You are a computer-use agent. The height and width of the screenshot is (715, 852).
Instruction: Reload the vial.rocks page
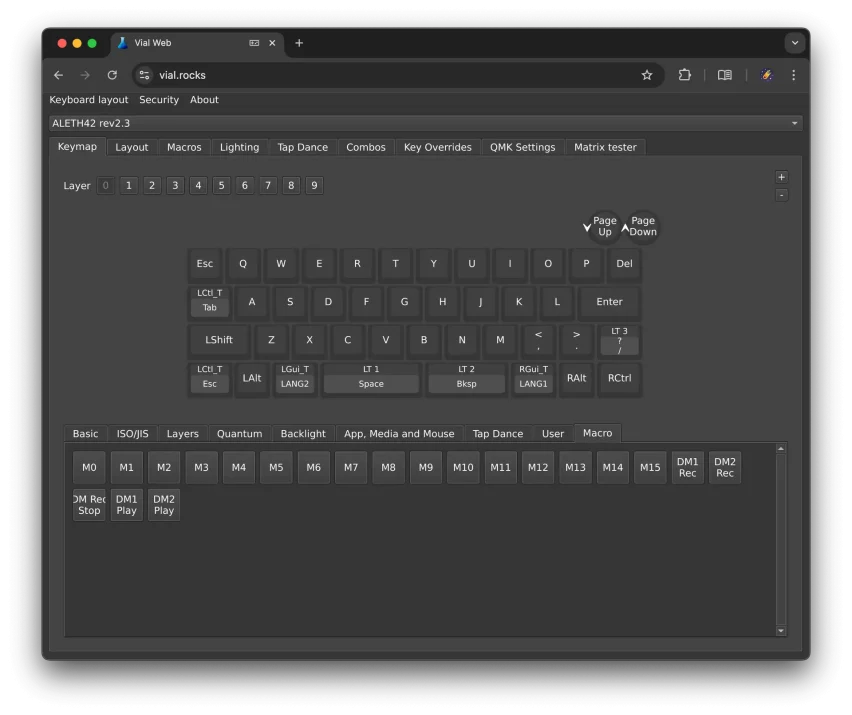click(x=112, y=75)
